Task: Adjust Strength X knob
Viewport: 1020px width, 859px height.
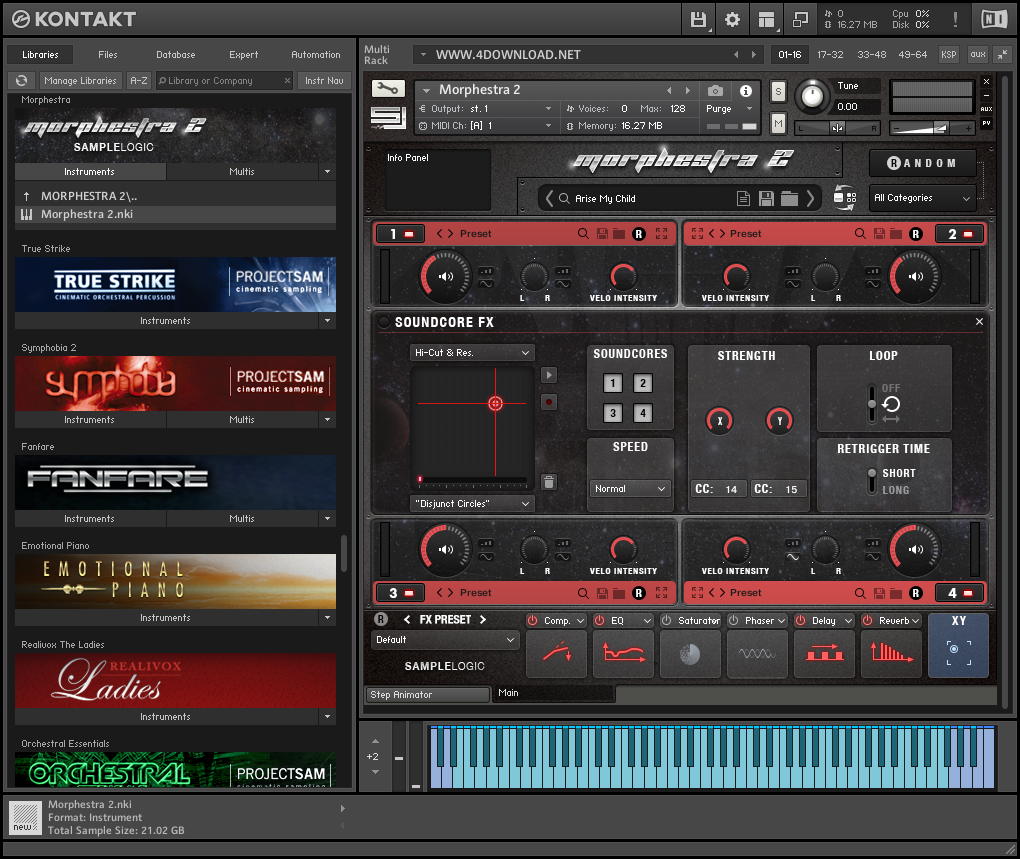Action: [719, 421]
